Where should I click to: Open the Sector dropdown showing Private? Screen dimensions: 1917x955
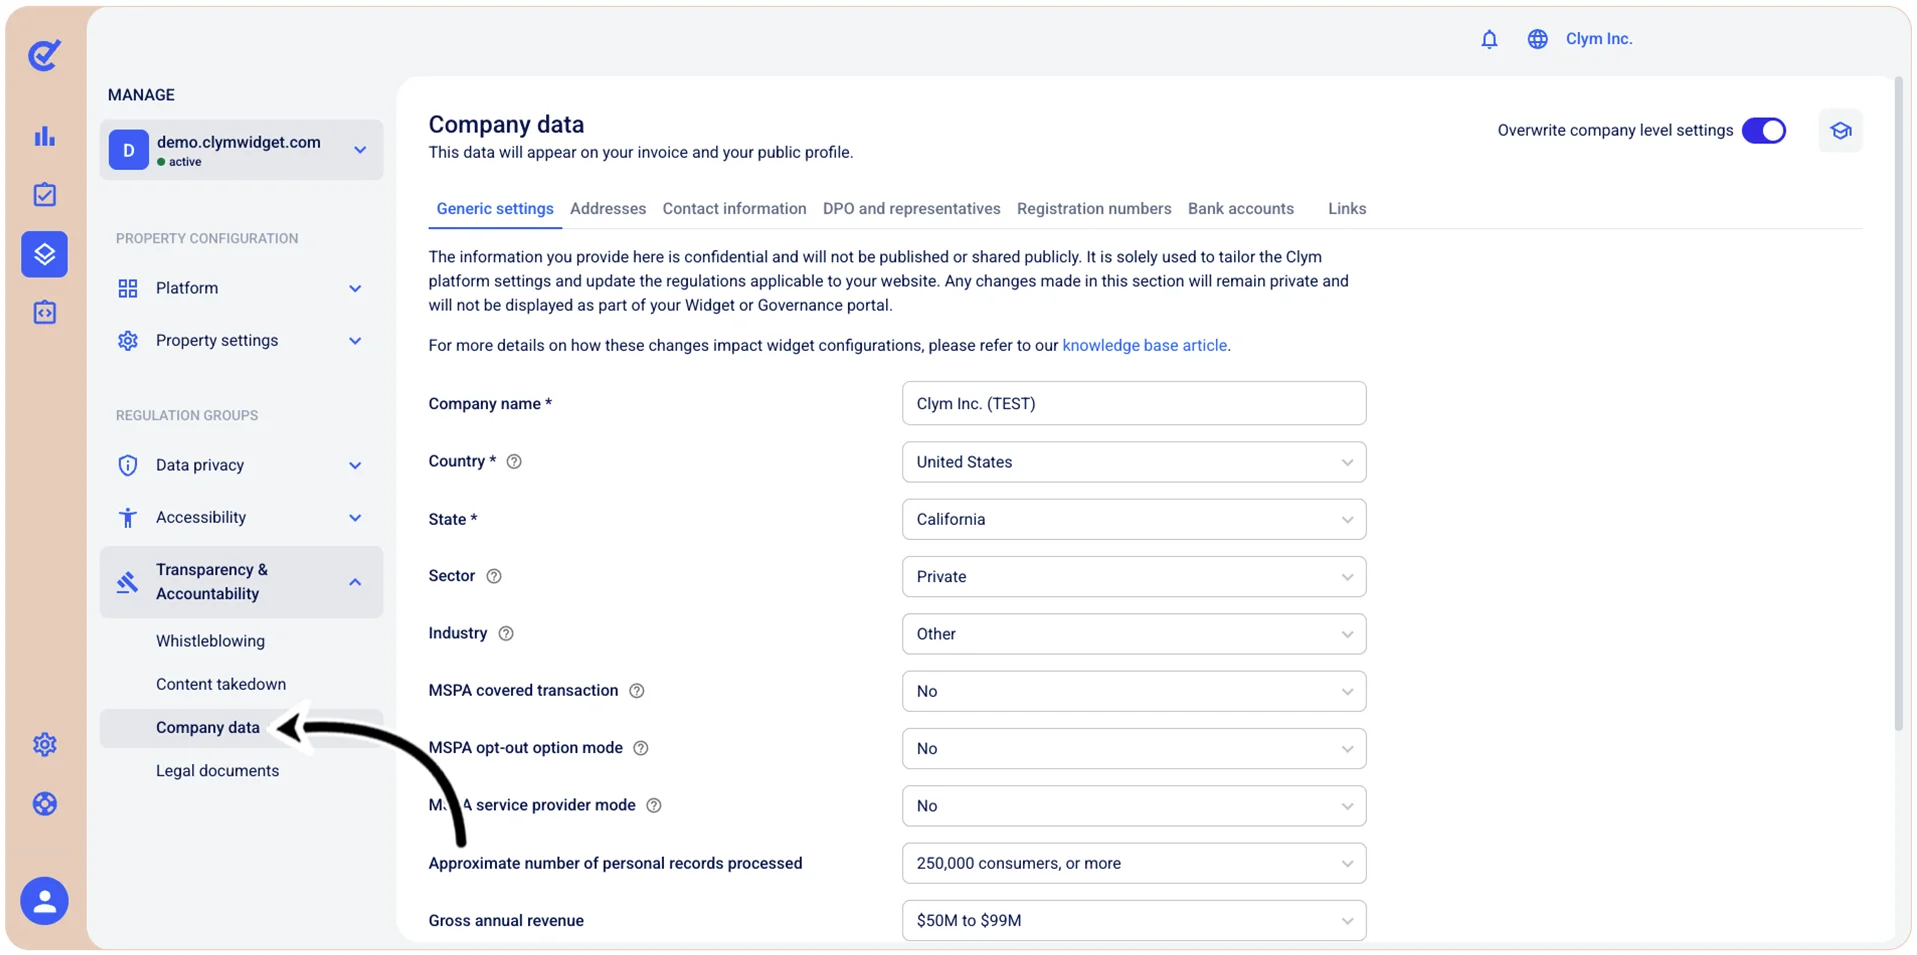click(x=1134, y=577)
